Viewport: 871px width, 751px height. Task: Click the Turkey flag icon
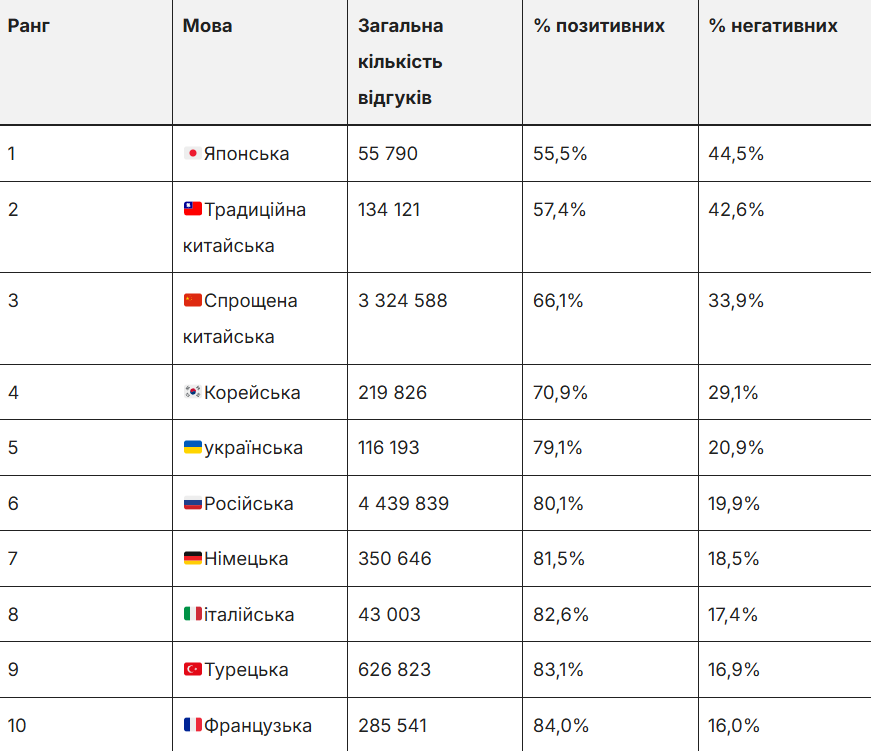(x=192, y=670)
